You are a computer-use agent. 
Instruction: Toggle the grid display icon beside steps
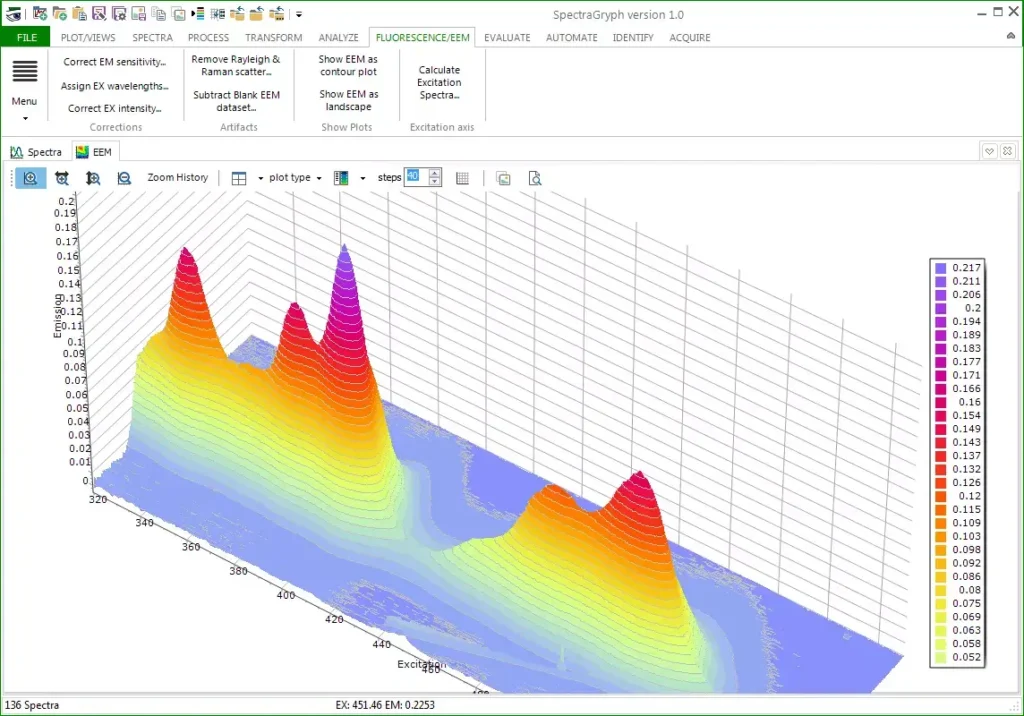click(462, 178)
